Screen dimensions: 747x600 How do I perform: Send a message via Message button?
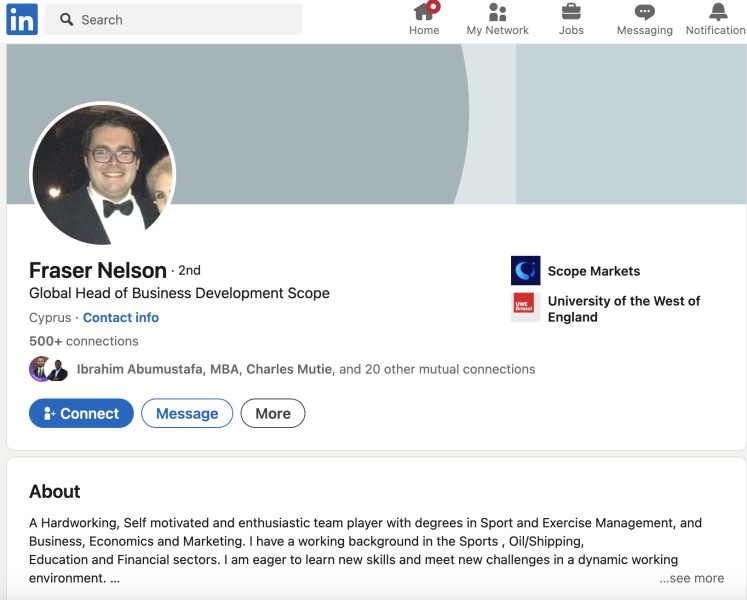[187, 413]
